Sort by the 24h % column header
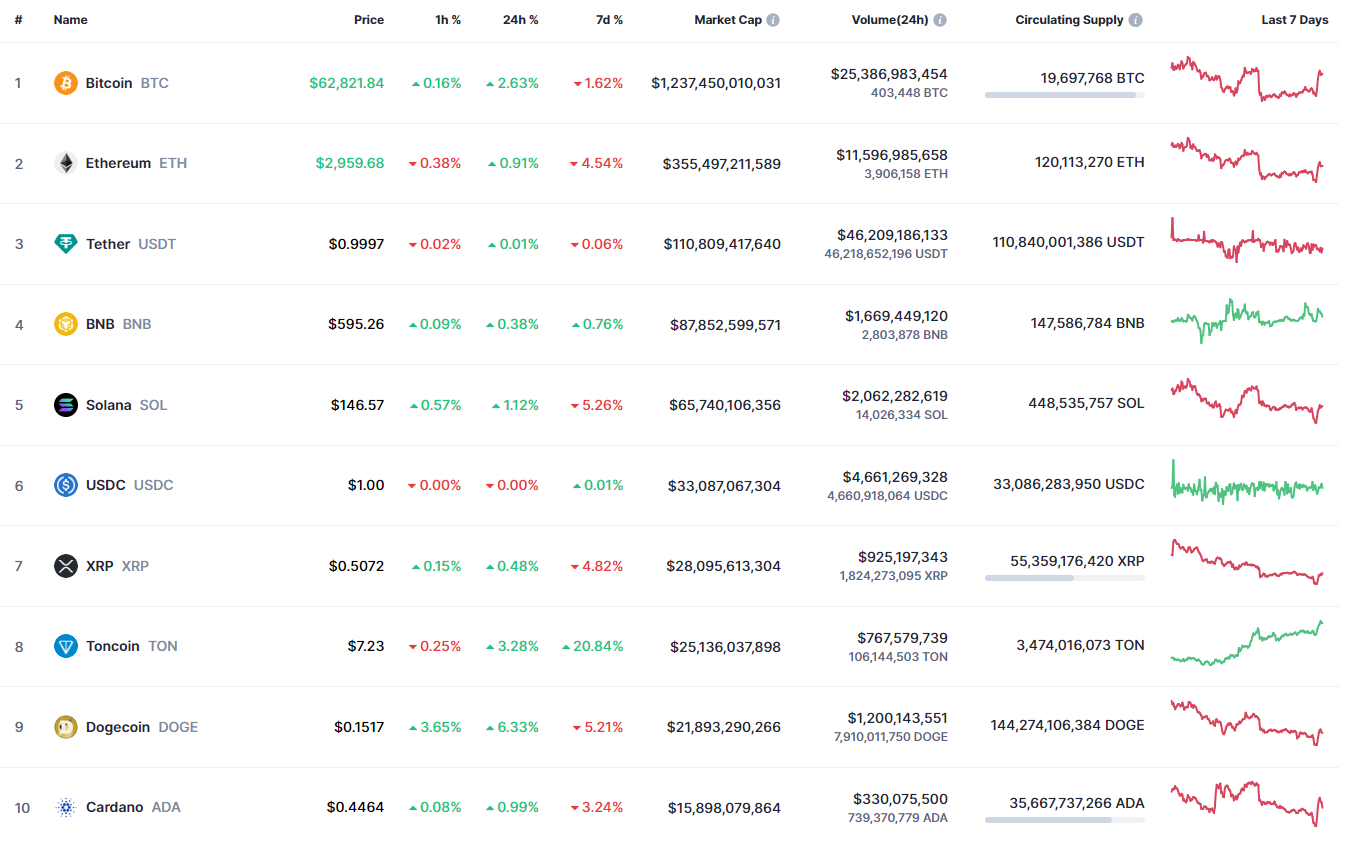1351x844 pixels. [x=520, y=20]
